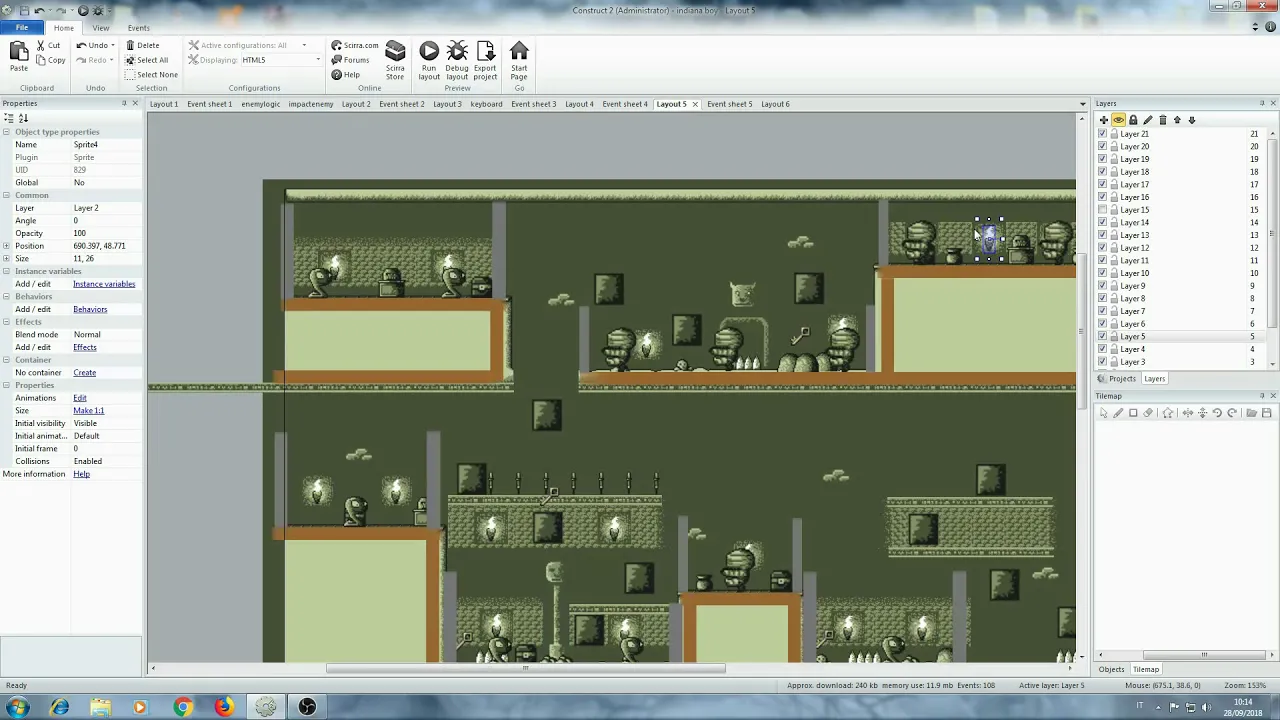The image size is (1280, 720).
Task: Uncheck the Layer 21 visibility checkbox
Action: point(1103,134)
